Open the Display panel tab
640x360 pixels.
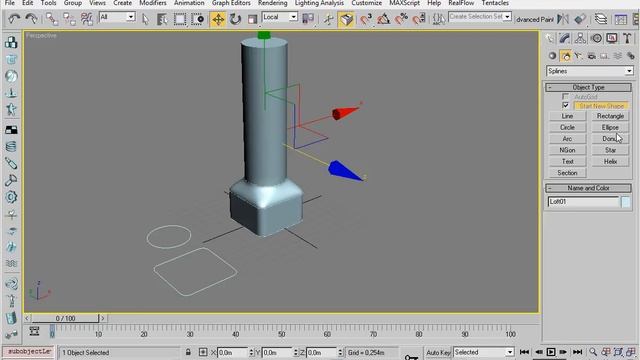click(611, 38)
